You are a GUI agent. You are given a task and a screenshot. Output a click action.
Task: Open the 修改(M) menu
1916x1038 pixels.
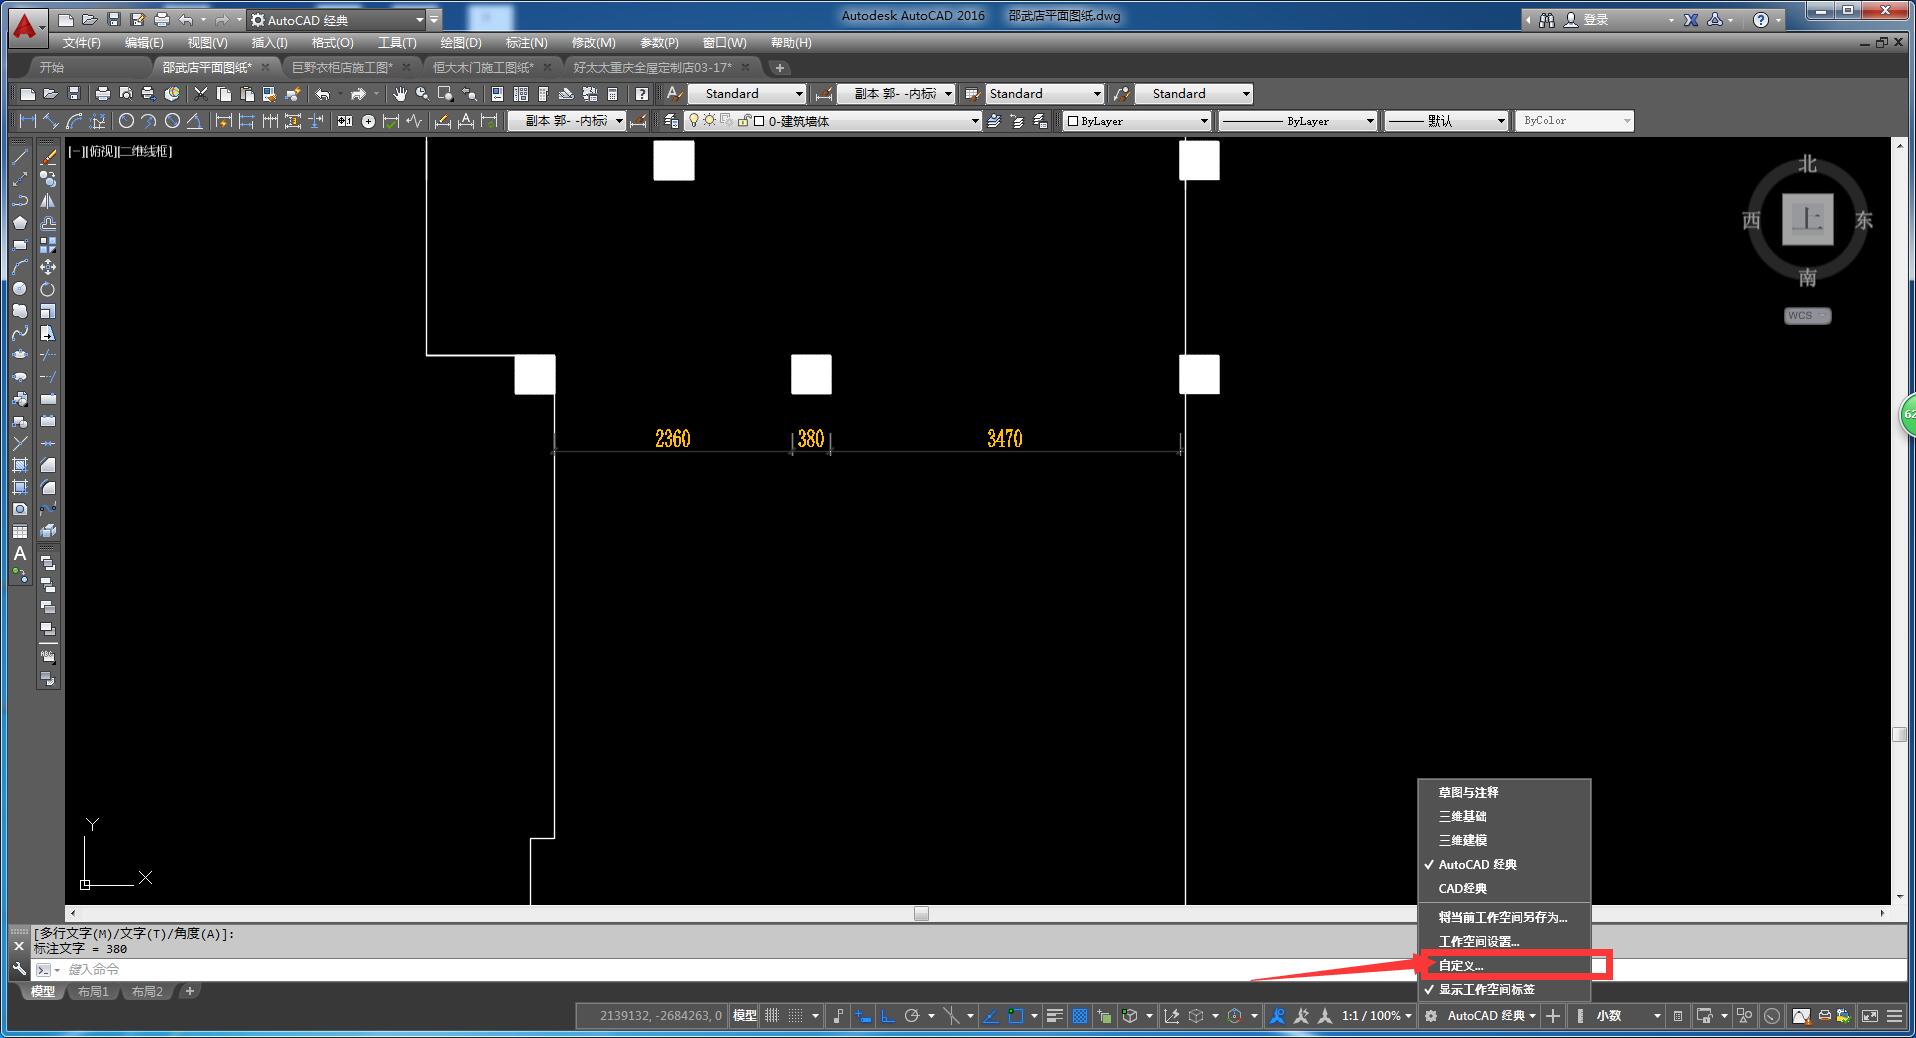pos(593,43)
